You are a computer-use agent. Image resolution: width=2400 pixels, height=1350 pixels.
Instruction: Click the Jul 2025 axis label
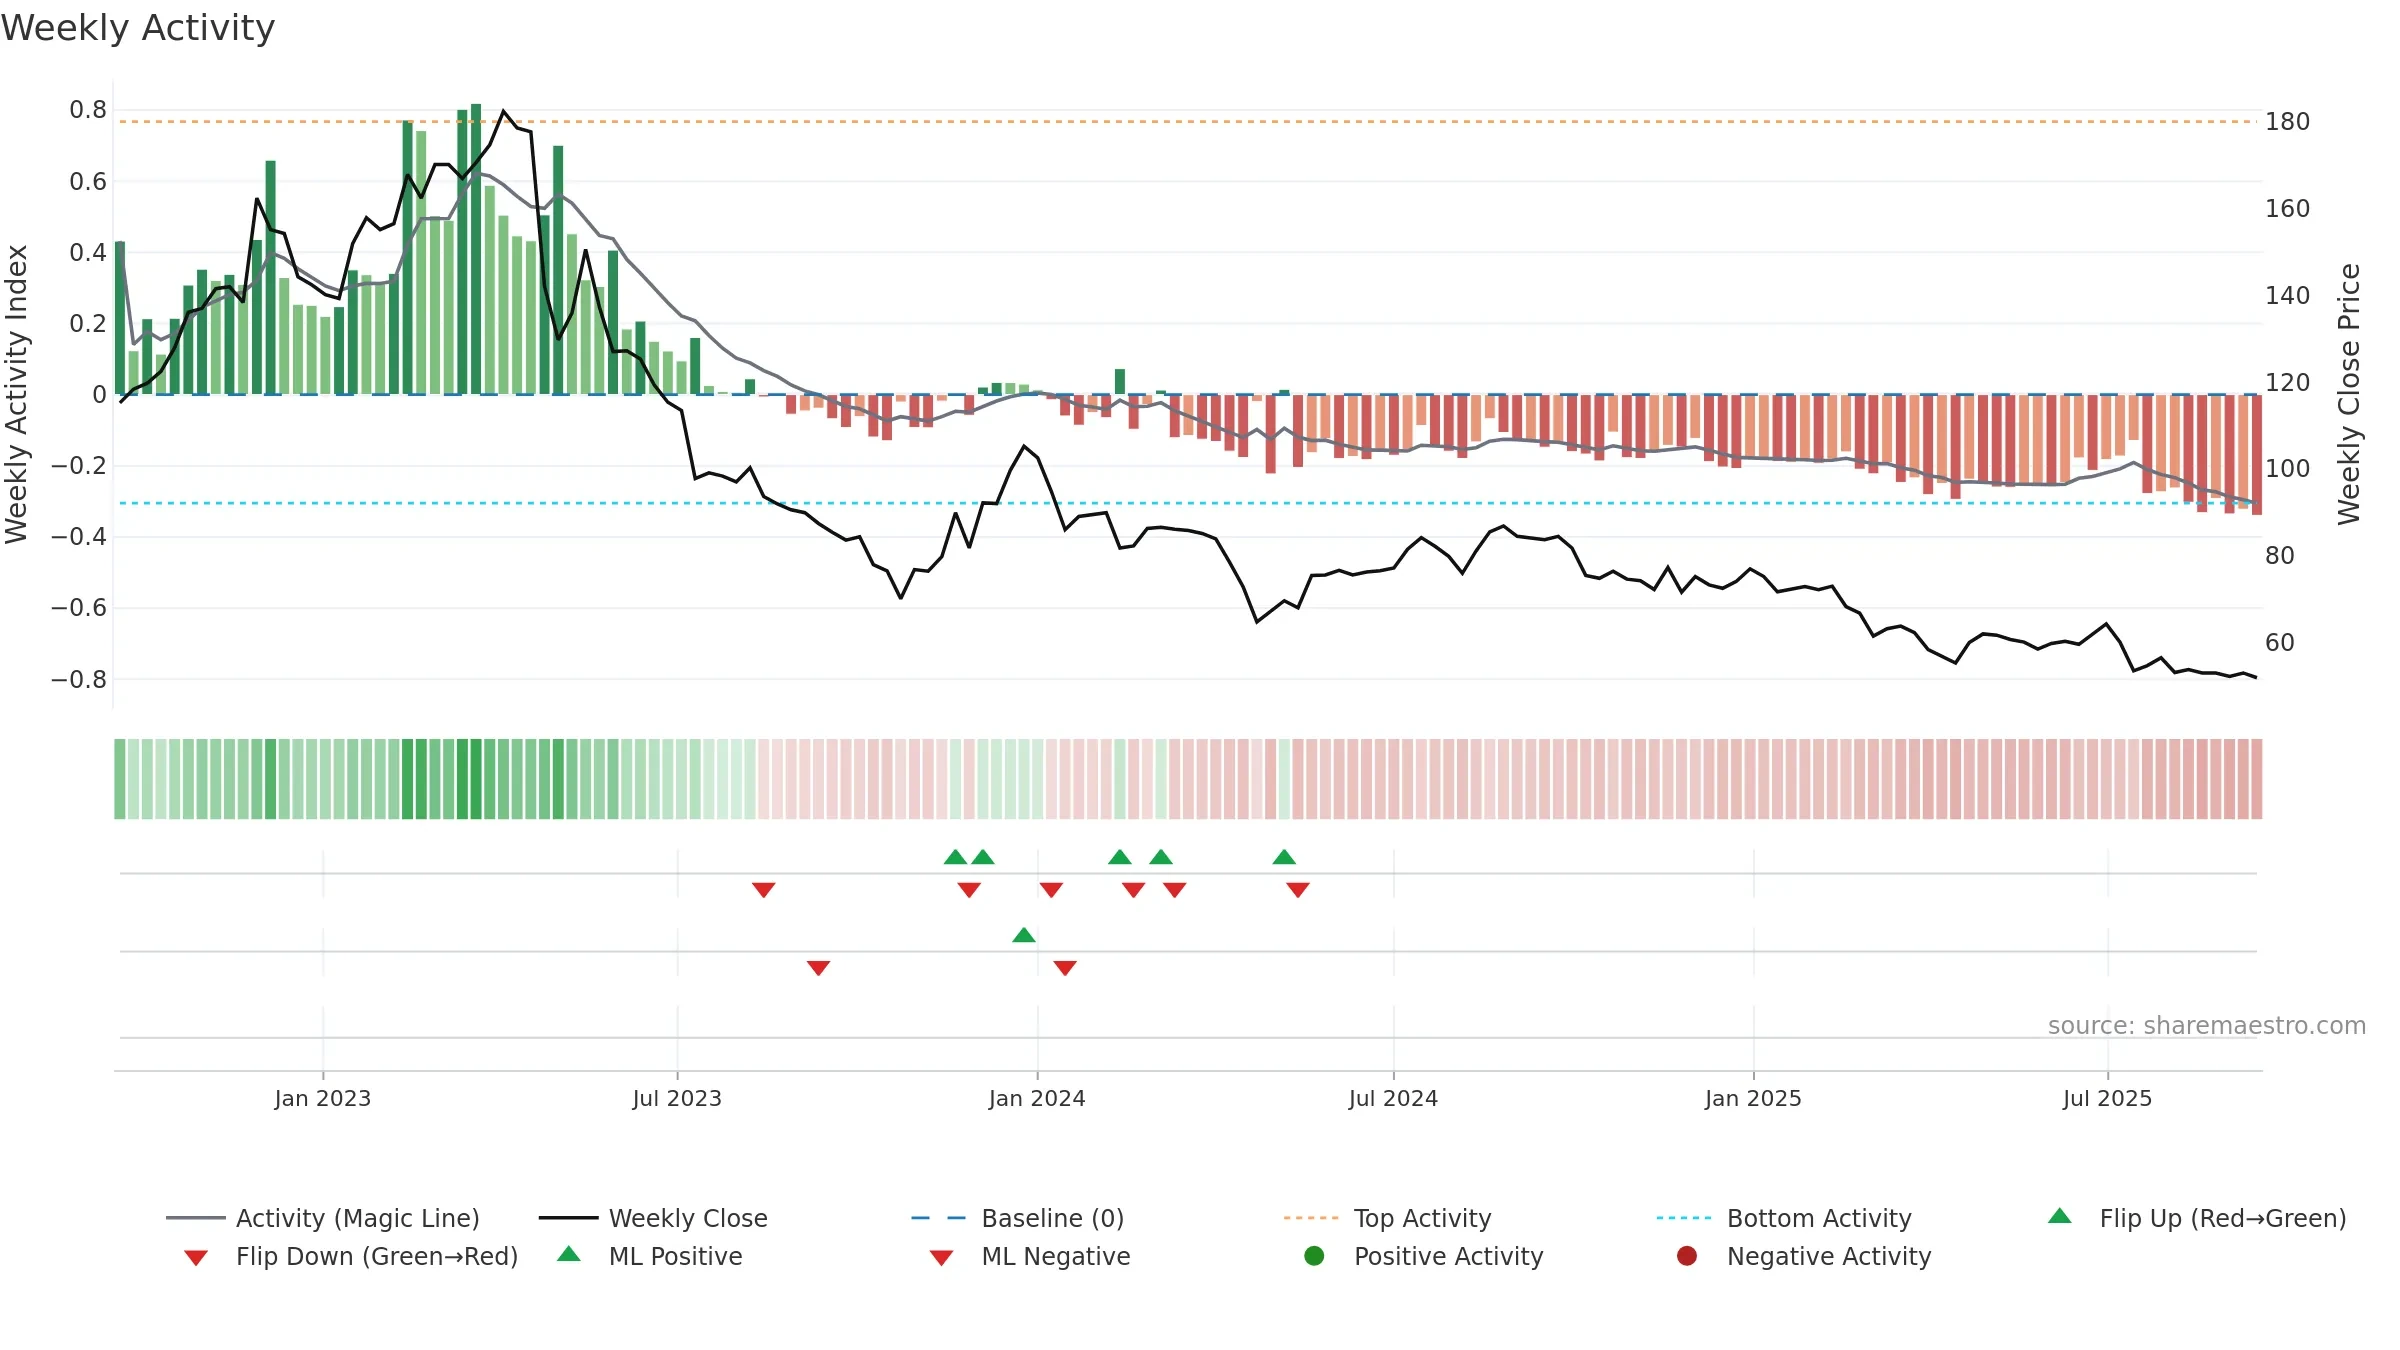[x=2107, y=1099]
